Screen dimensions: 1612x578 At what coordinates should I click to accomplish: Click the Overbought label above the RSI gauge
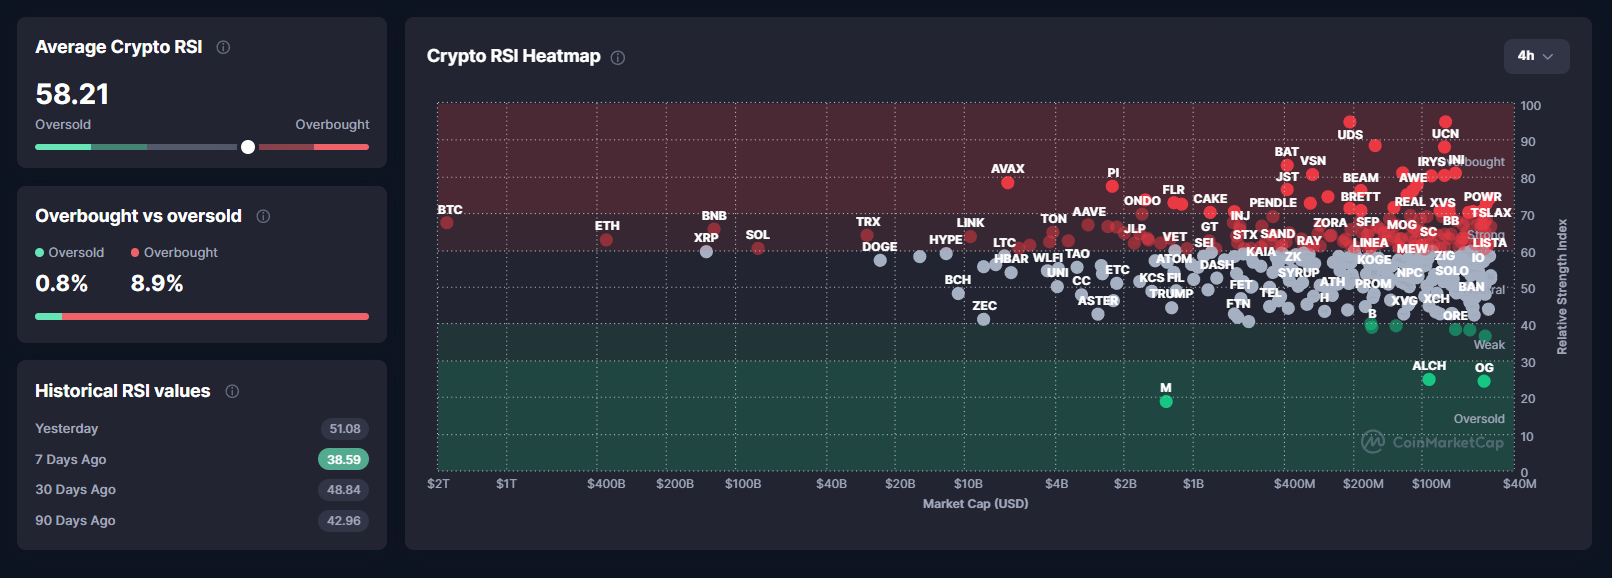coord(332,124)
